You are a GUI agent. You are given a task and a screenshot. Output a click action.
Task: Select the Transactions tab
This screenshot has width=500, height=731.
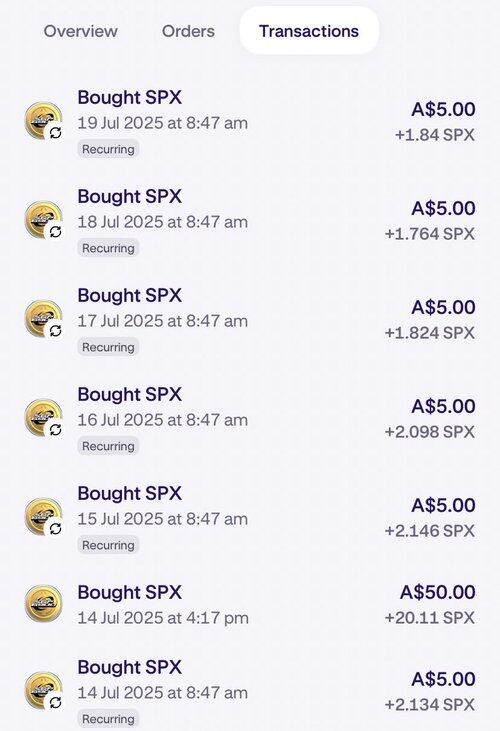(x=309, y=31)
